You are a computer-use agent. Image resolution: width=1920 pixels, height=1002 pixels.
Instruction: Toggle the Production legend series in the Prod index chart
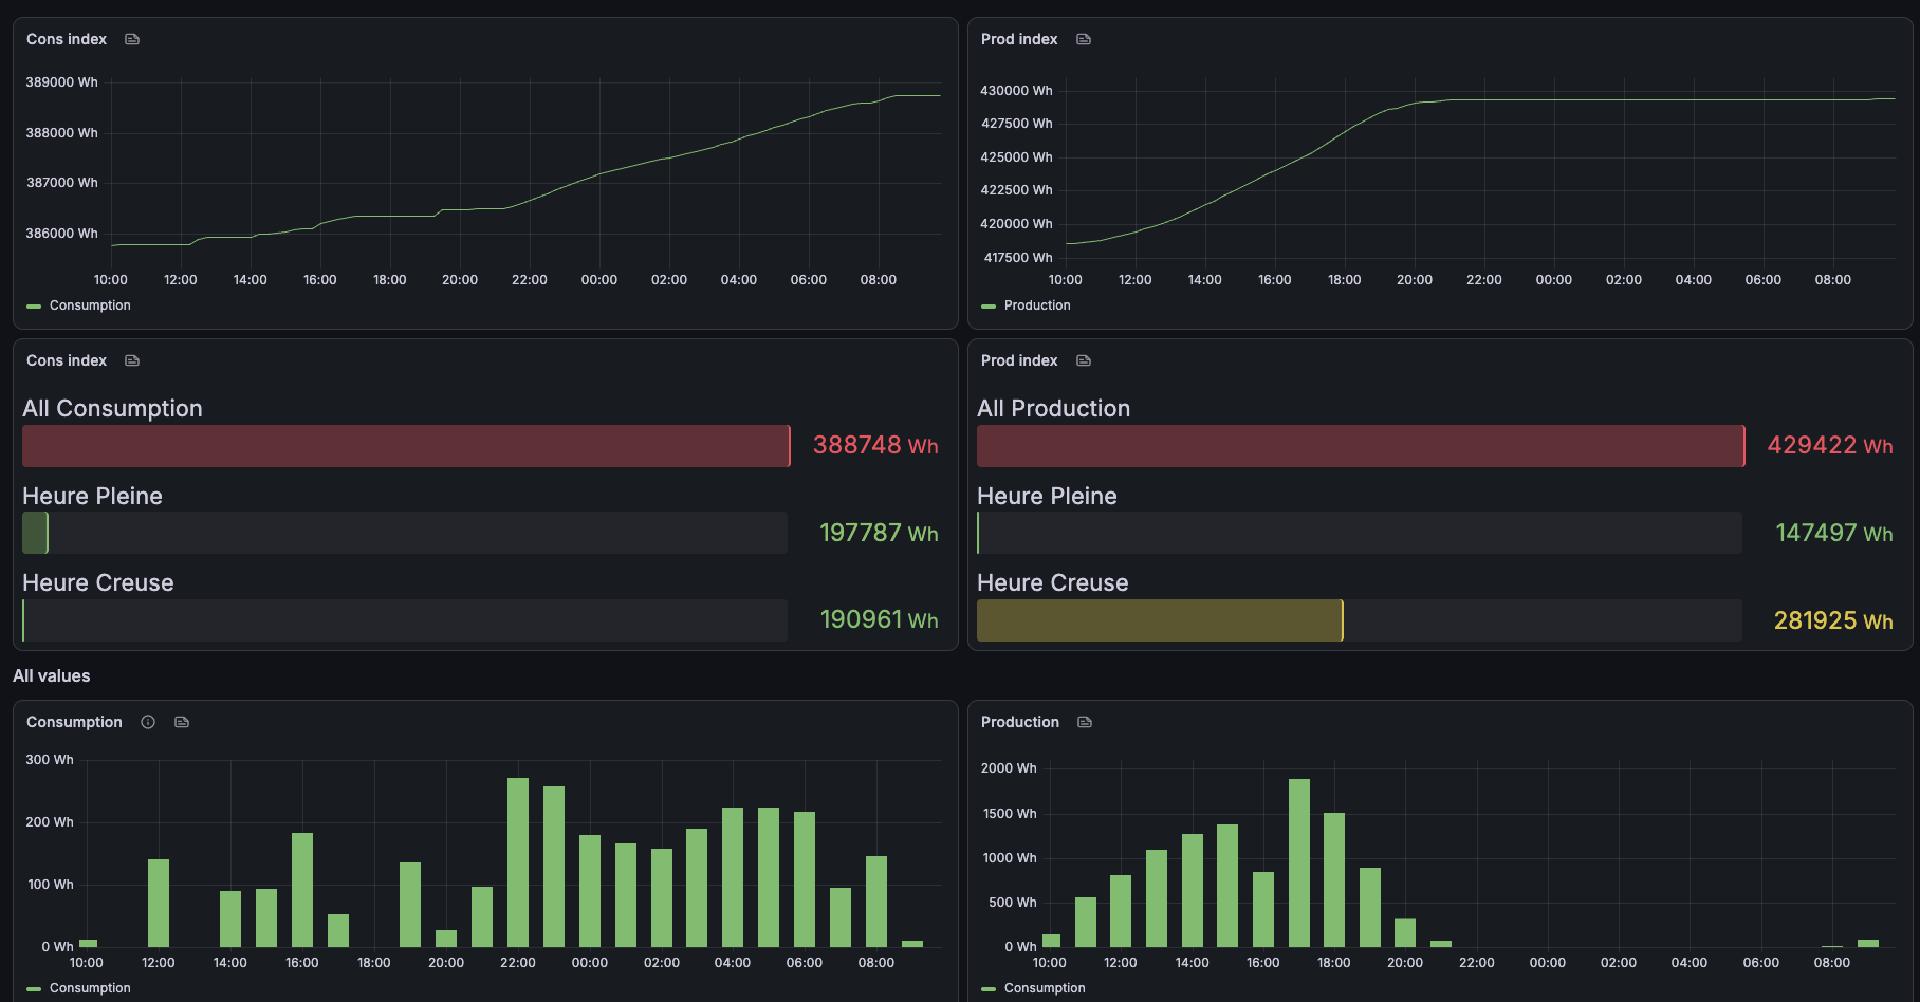[1037, 305]
